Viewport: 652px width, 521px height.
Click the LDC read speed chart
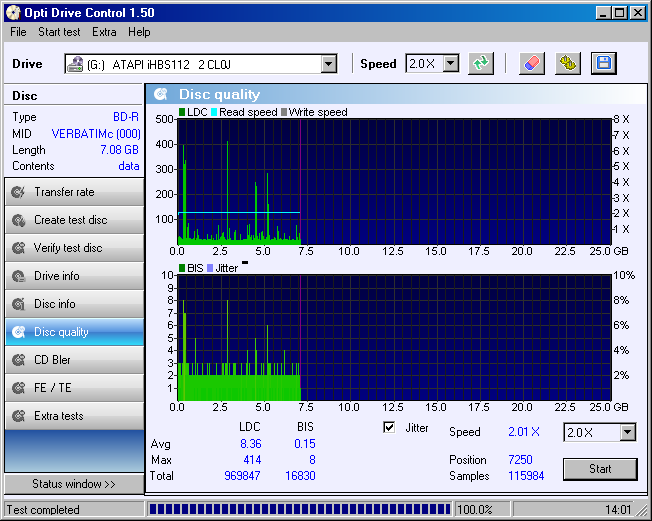click(x=394, y=182)
